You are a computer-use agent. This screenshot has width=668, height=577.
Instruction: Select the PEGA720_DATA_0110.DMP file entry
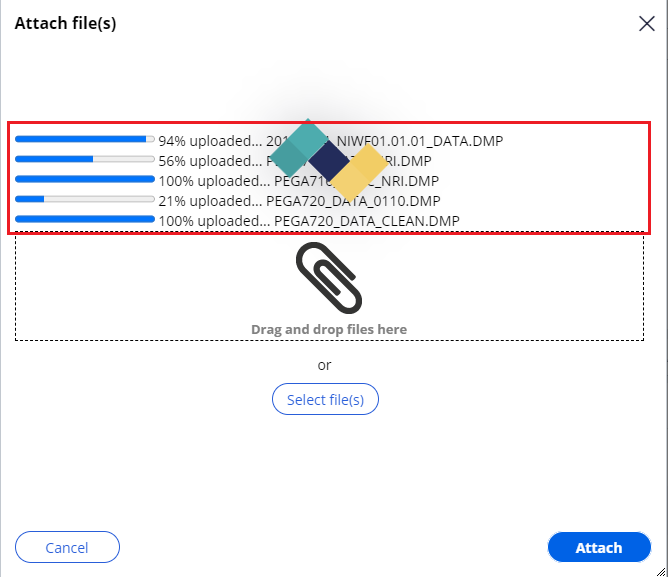point(353,201)
